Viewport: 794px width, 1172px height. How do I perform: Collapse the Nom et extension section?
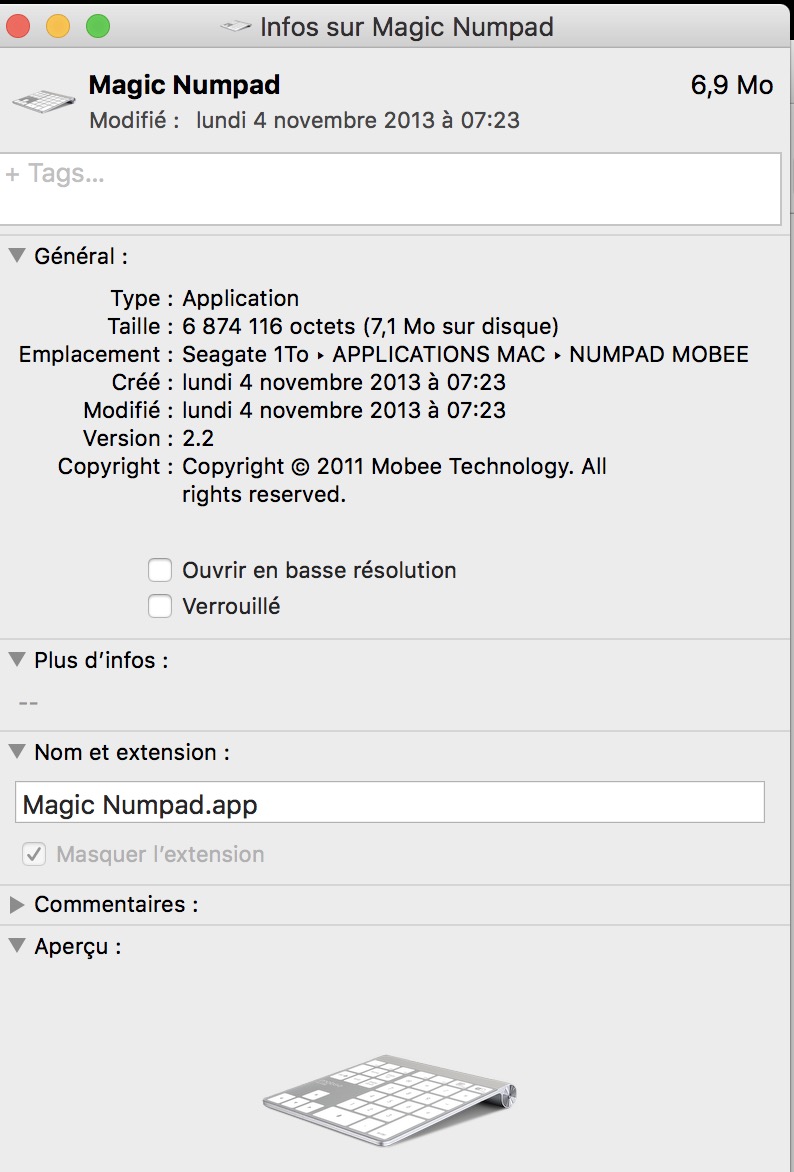tap(17, 752)
